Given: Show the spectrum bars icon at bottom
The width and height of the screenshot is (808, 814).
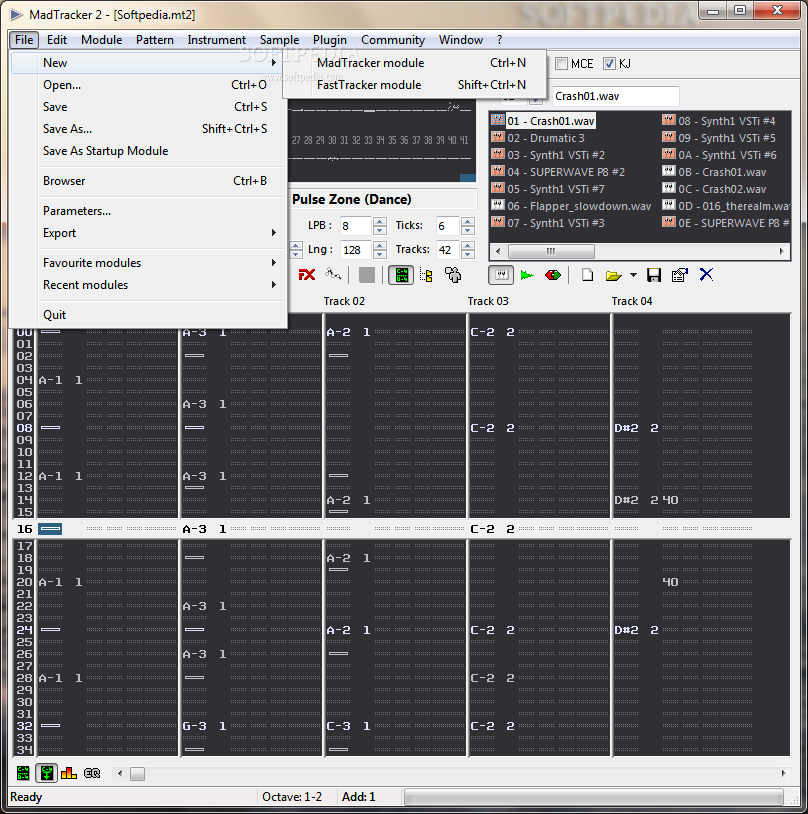Looking at the screenshot, I should pos(69,773).
